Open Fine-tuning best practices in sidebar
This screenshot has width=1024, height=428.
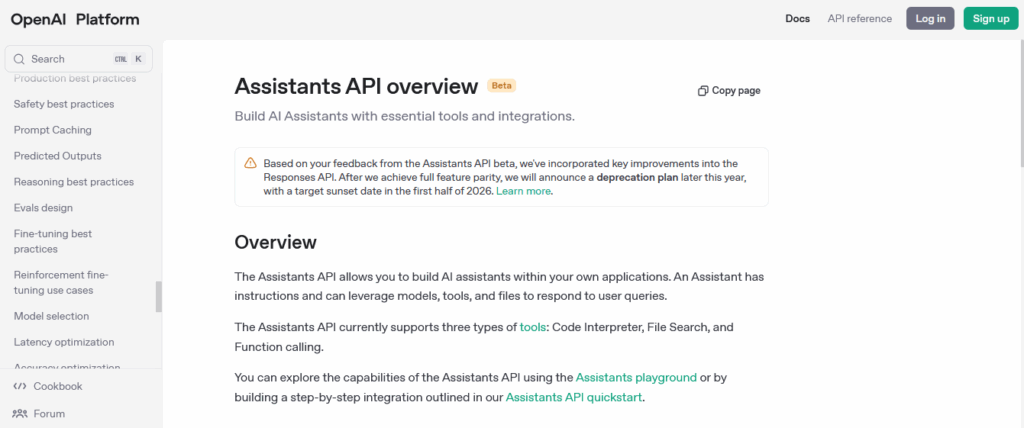pos(53,241)
